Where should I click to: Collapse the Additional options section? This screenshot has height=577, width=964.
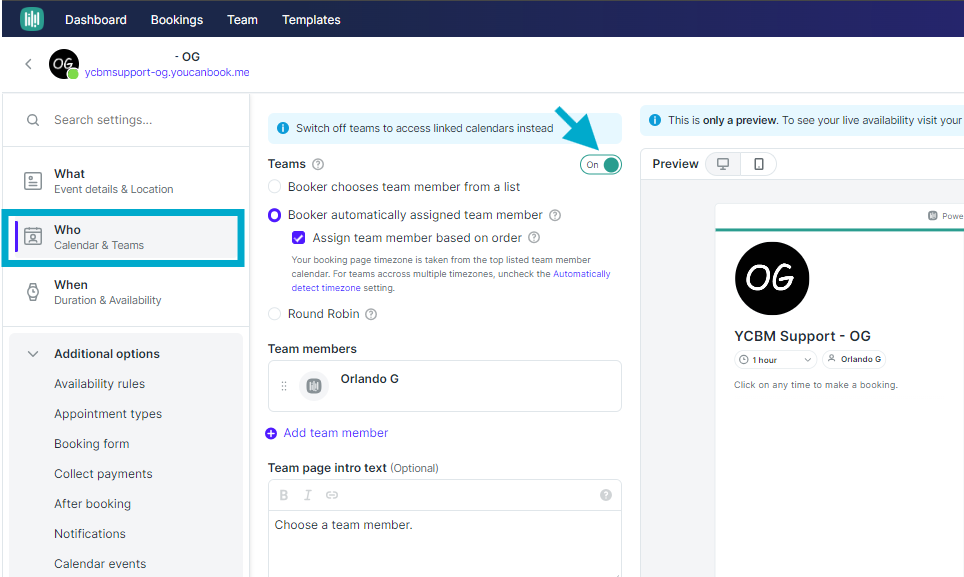(x=33, y=354)
